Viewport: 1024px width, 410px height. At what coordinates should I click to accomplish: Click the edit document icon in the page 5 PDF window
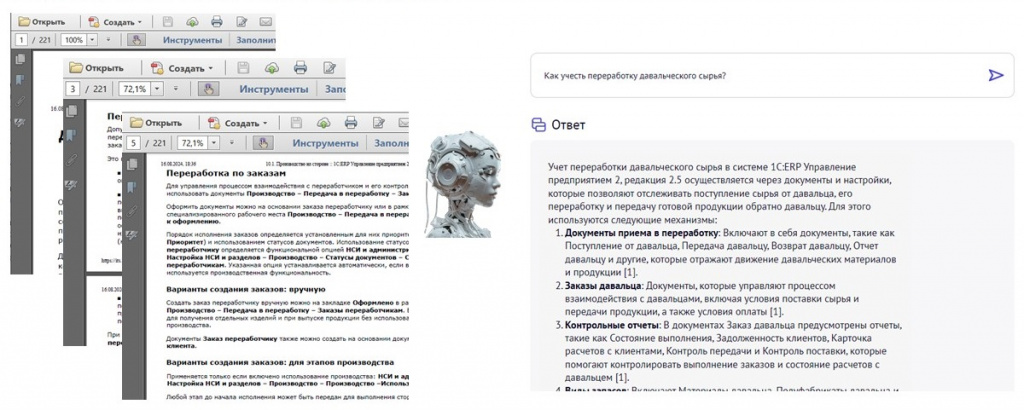coord(379,122)
